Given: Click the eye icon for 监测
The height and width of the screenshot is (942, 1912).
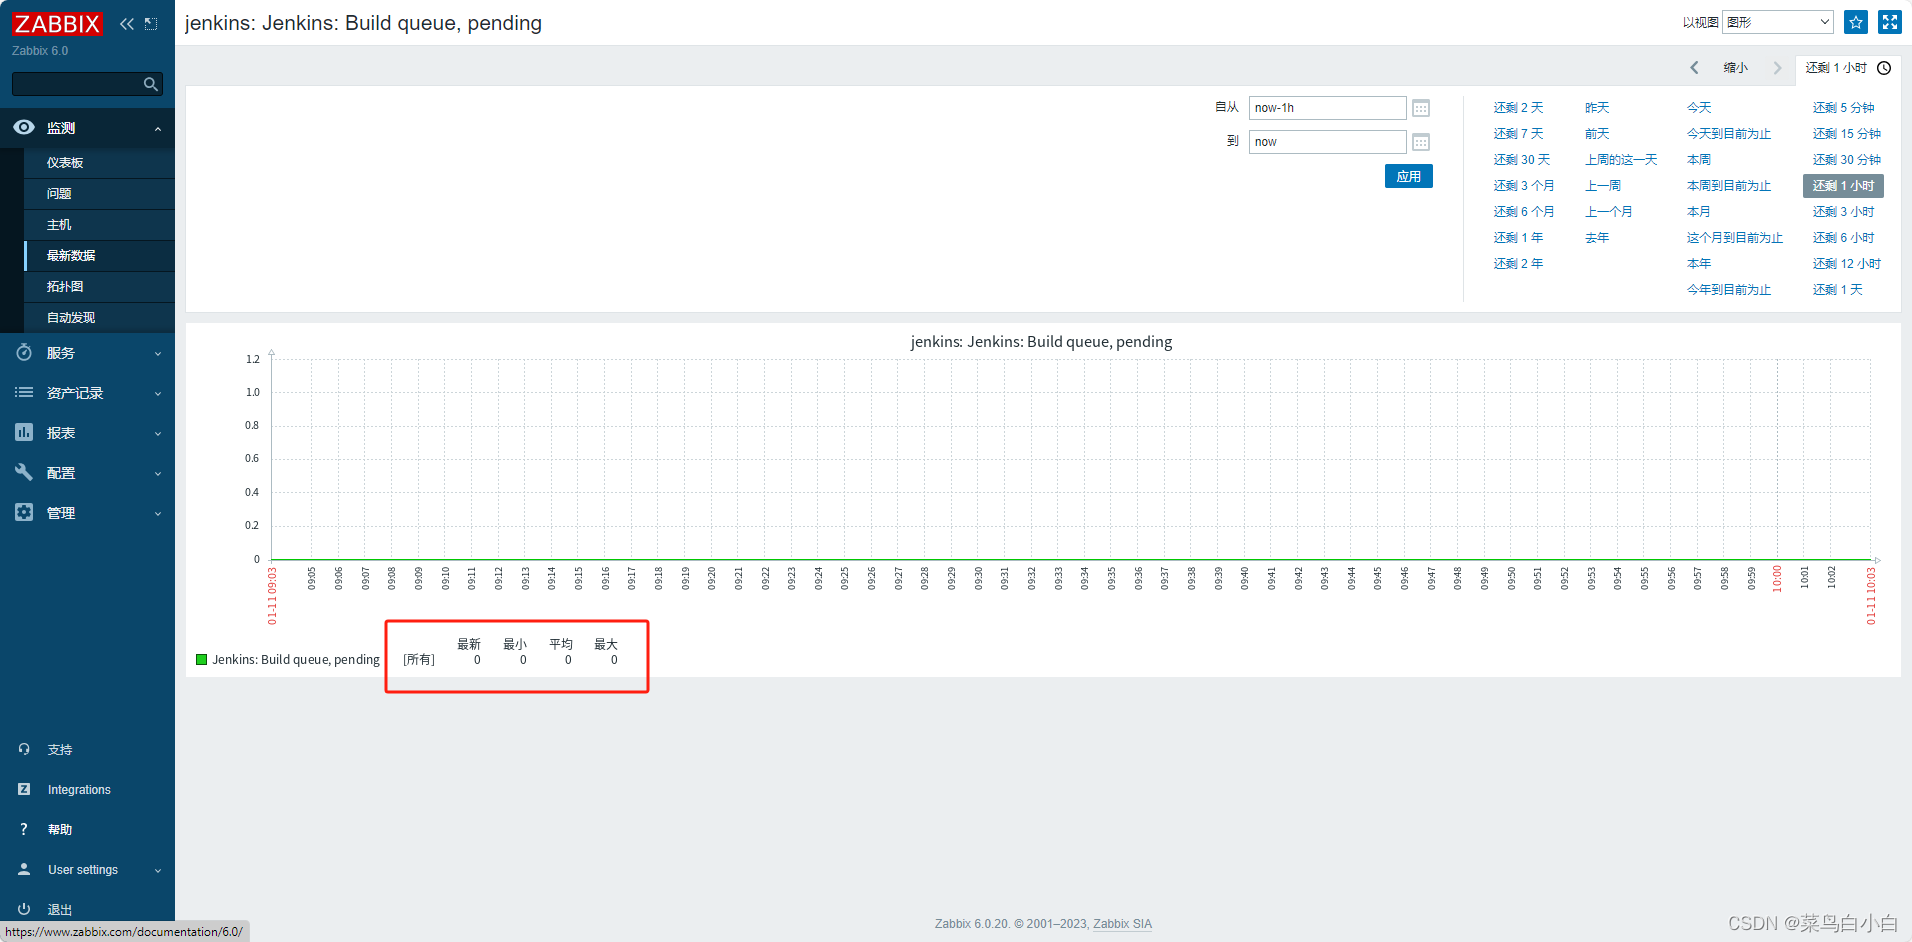Looking at the screenshot, I should [24, 127].
